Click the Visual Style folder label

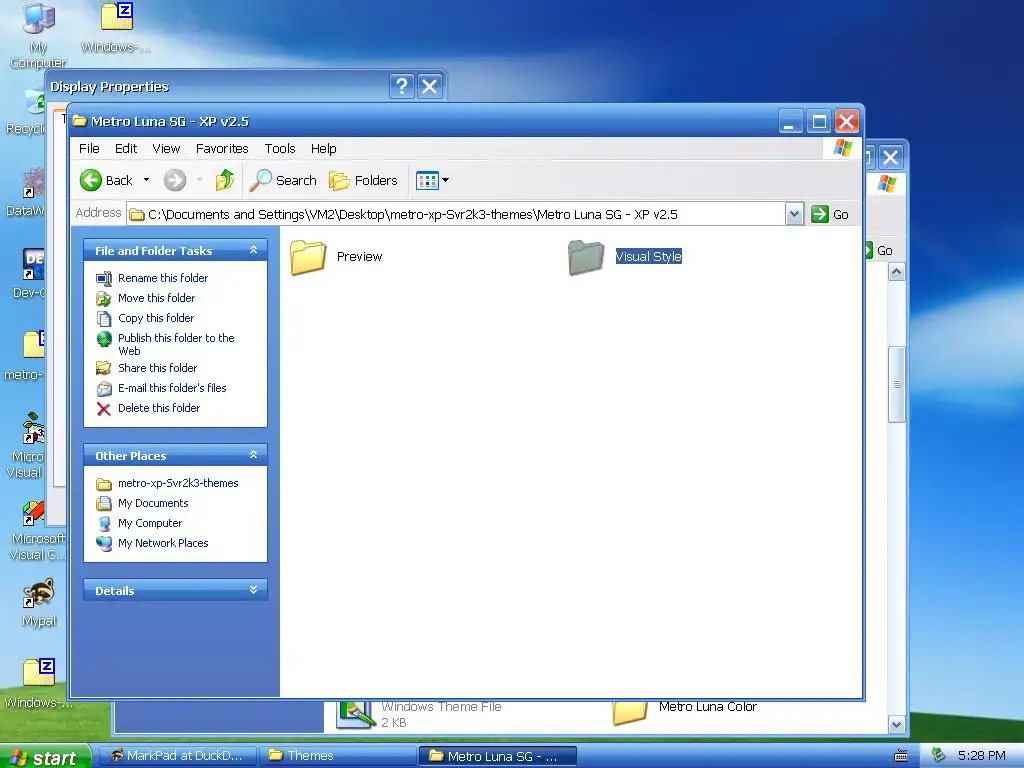click(648, 257)
